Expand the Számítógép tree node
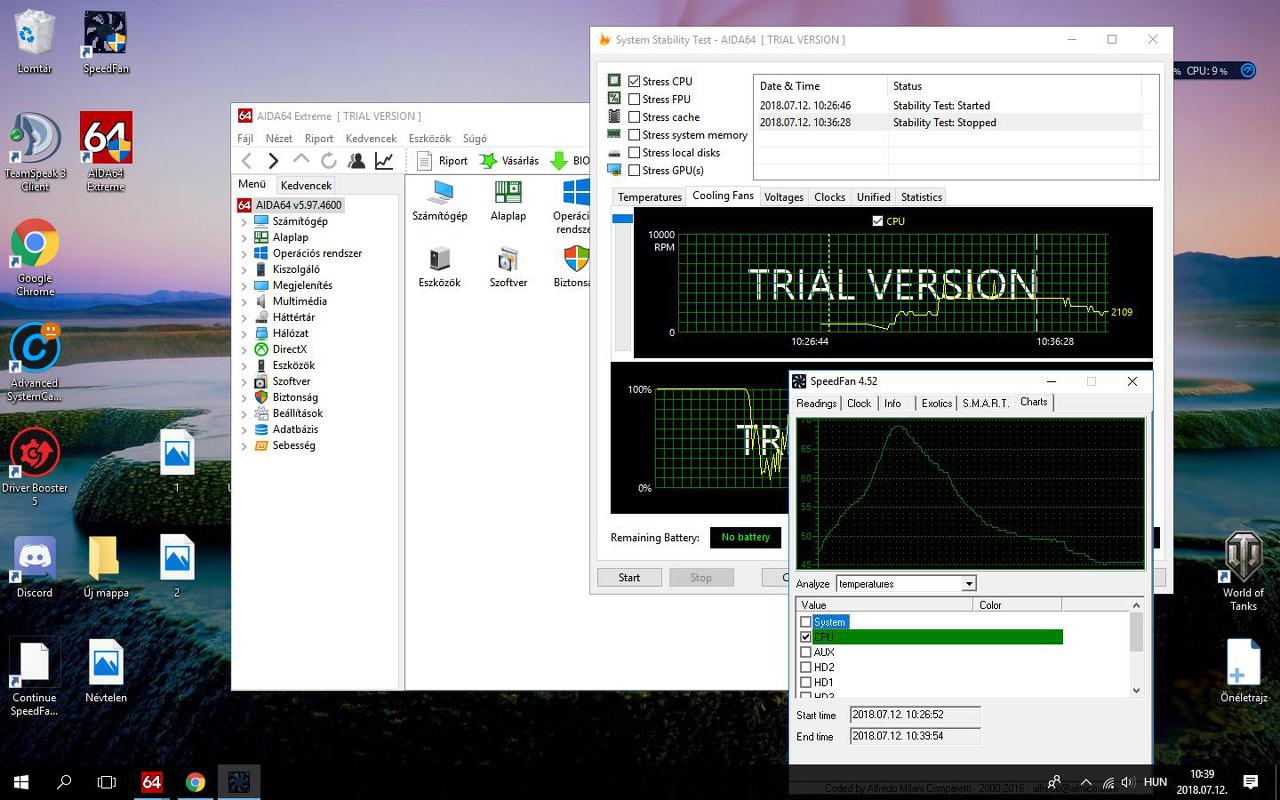The height and width of the screenshot is (800, 1280). pos(244,222)
